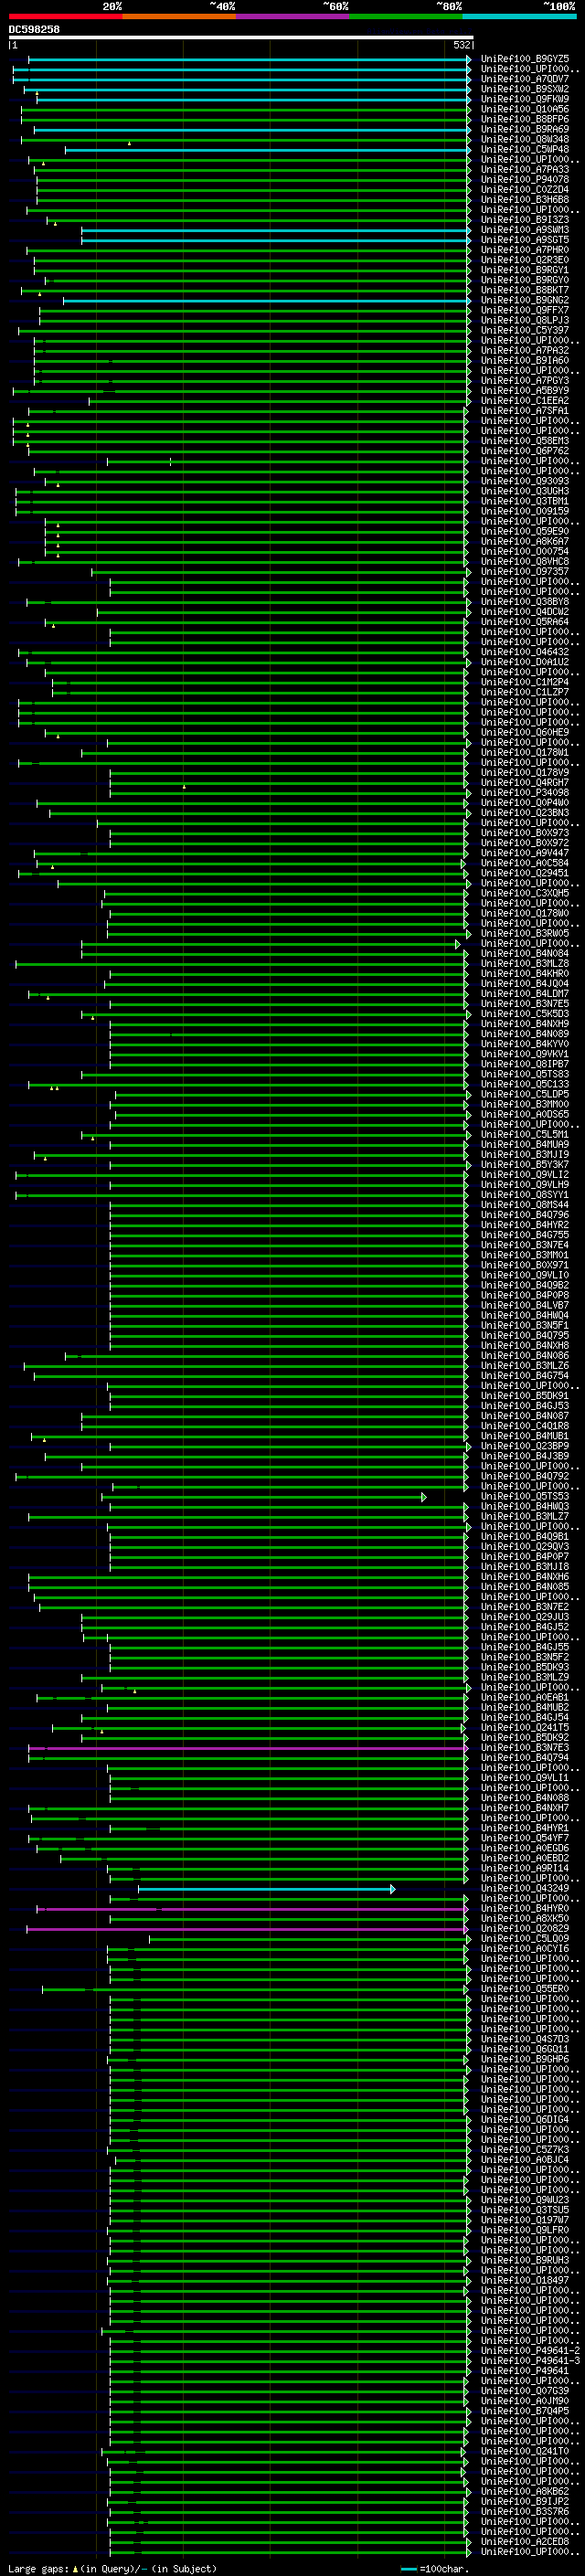
Task: Select the UniRef100_Q6DIG4 label
Action: pyautogui.click(x=525, y=2119)
